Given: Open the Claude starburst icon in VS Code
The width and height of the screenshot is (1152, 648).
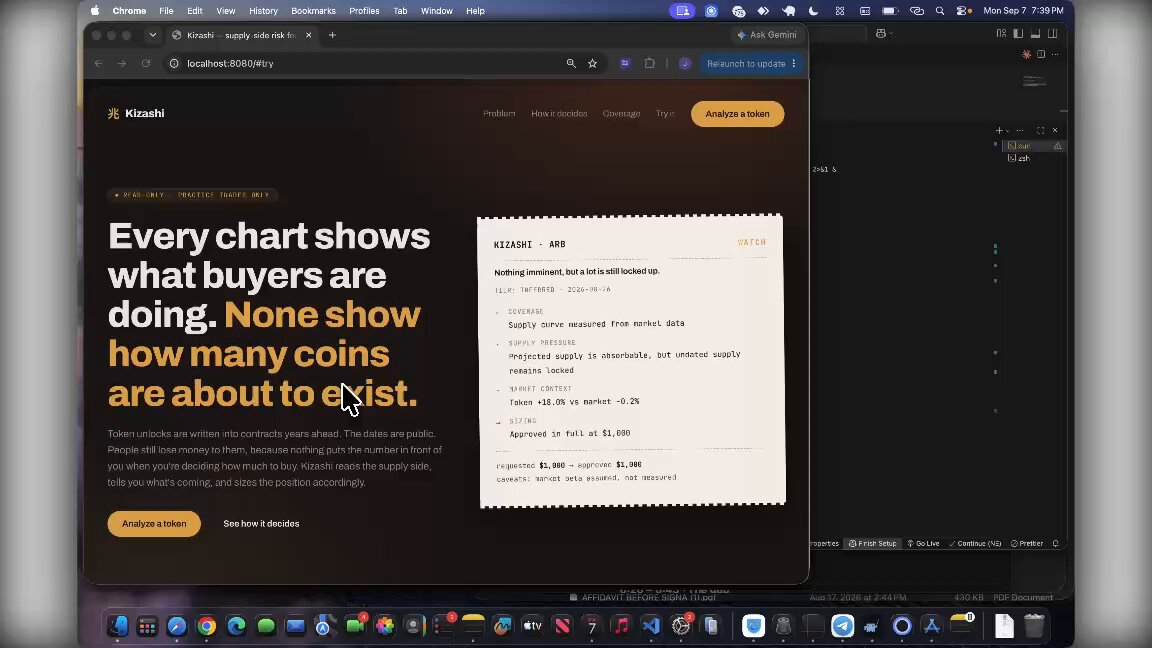Looking at the screenshot, I should click(1026, 54).
